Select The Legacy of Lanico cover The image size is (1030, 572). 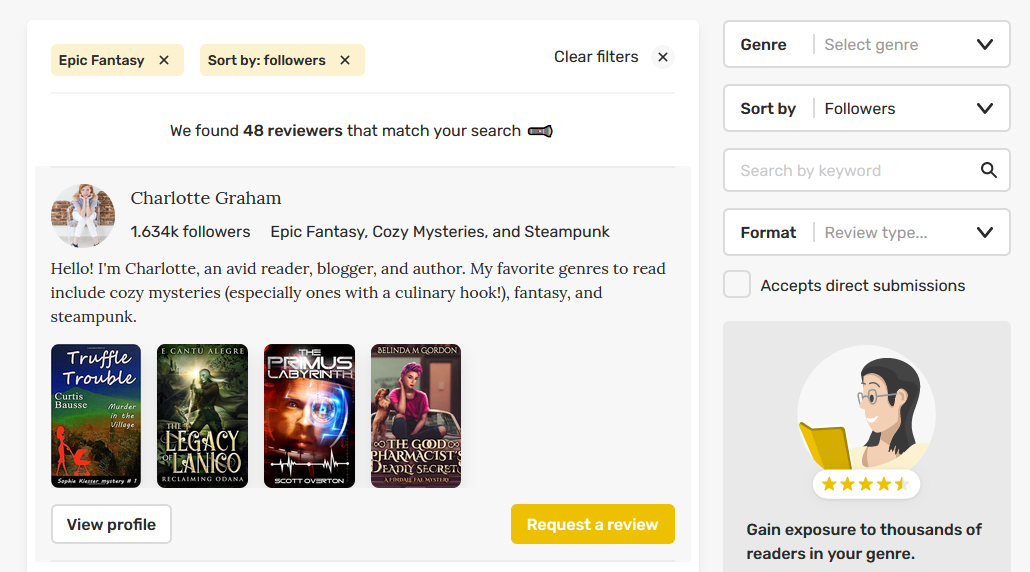click(202, 416)
